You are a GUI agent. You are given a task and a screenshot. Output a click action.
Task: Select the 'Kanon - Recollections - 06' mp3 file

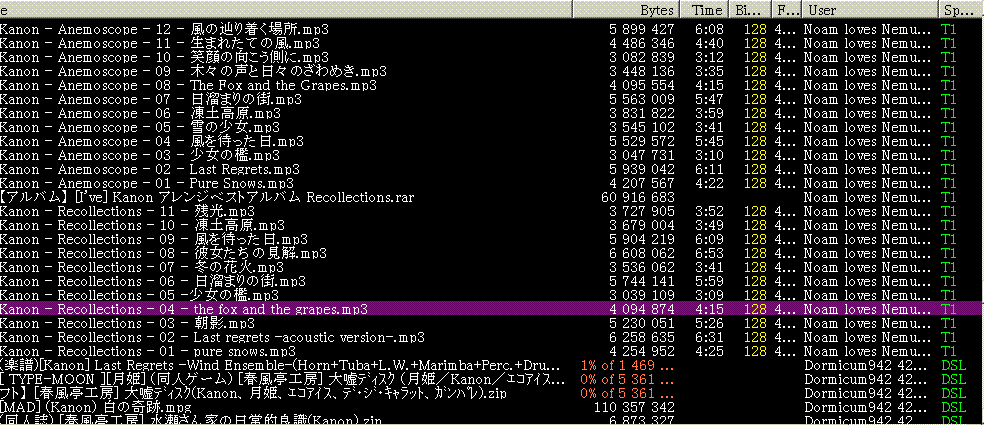point(153,281)
